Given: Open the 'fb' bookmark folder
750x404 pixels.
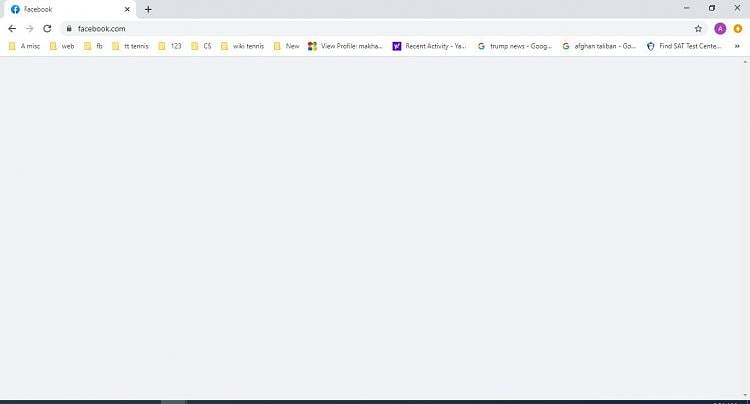Looking at the screenshot, I should click(93, 46).
